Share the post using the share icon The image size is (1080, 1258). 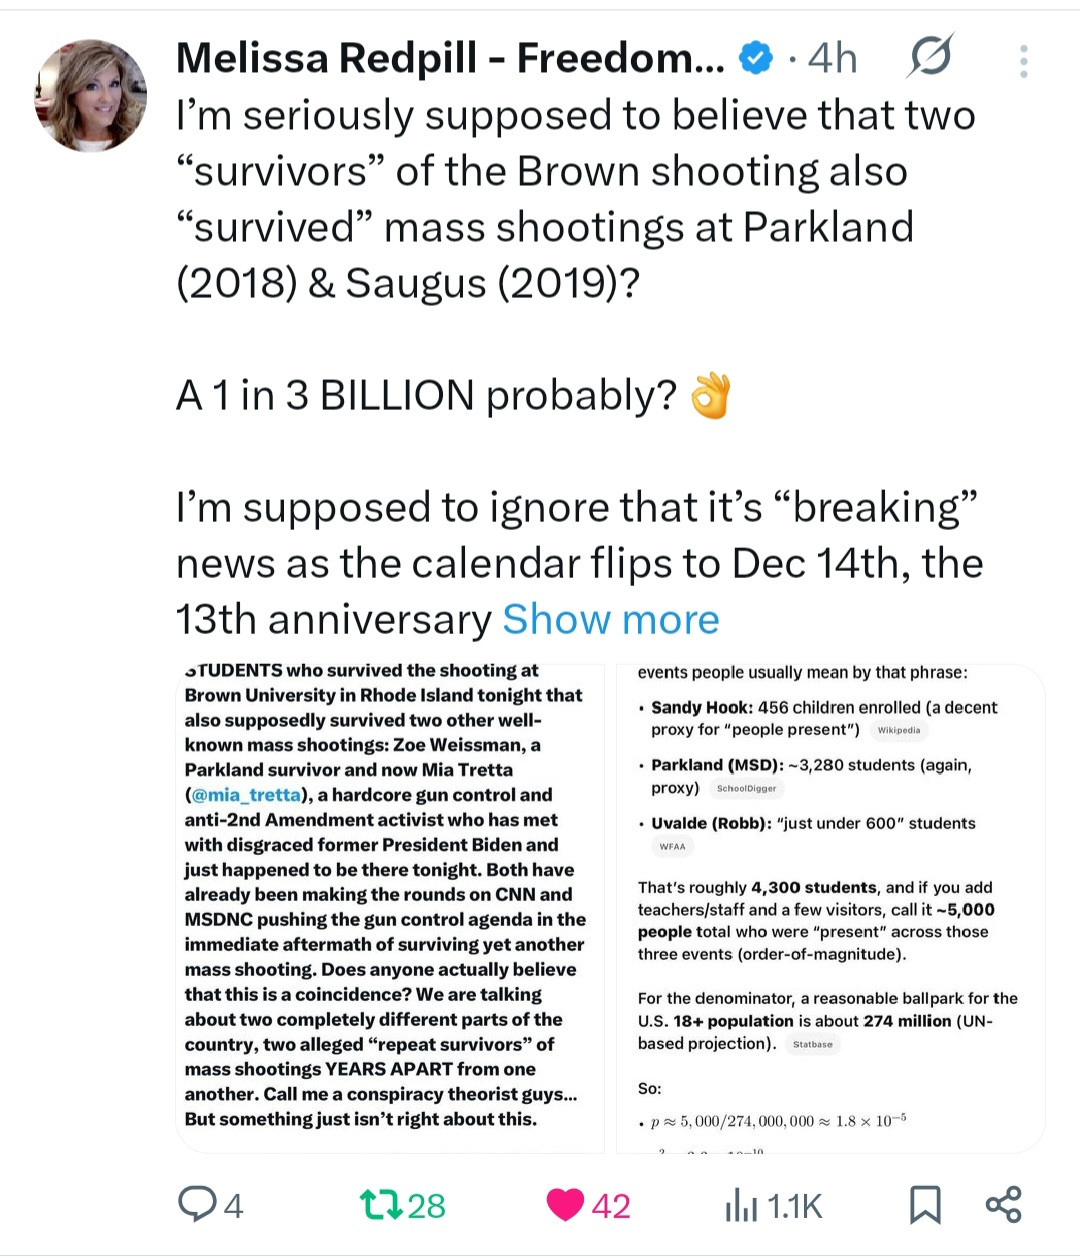coord(1003,1204)
